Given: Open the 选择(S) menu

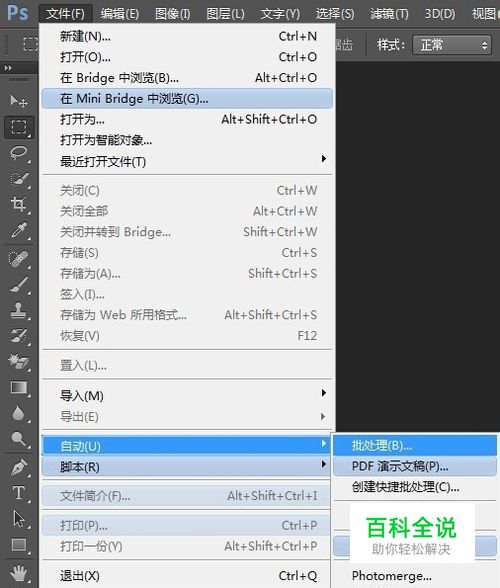Looking at the screenshot, I should point(335,14).
